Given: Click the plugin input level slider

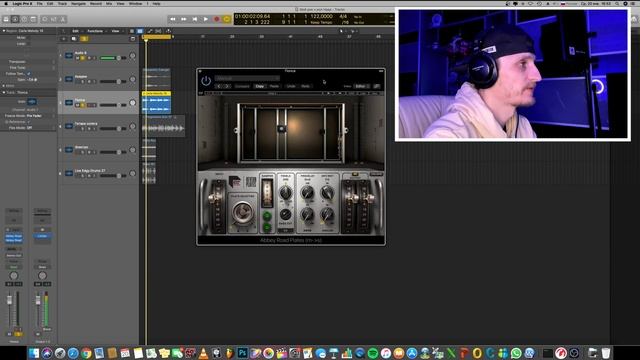Looking at the screenshot, I should pos(217,207).
